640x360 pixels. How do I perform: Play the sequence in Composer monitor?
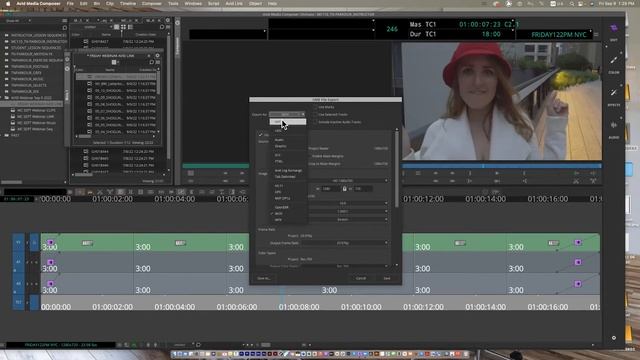(x=497, y=173)
